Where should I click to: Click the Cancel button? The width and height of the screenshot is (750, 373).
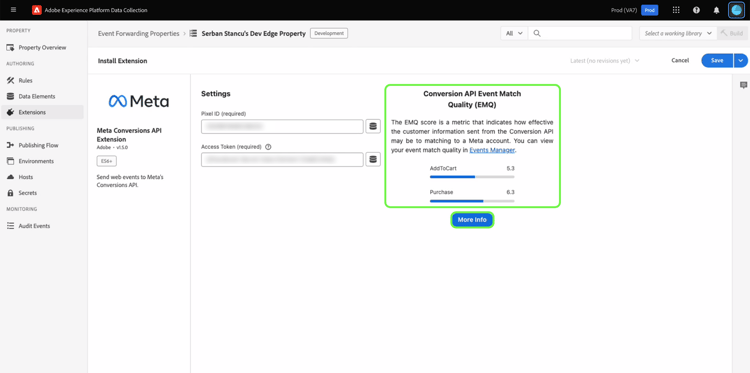680,60
